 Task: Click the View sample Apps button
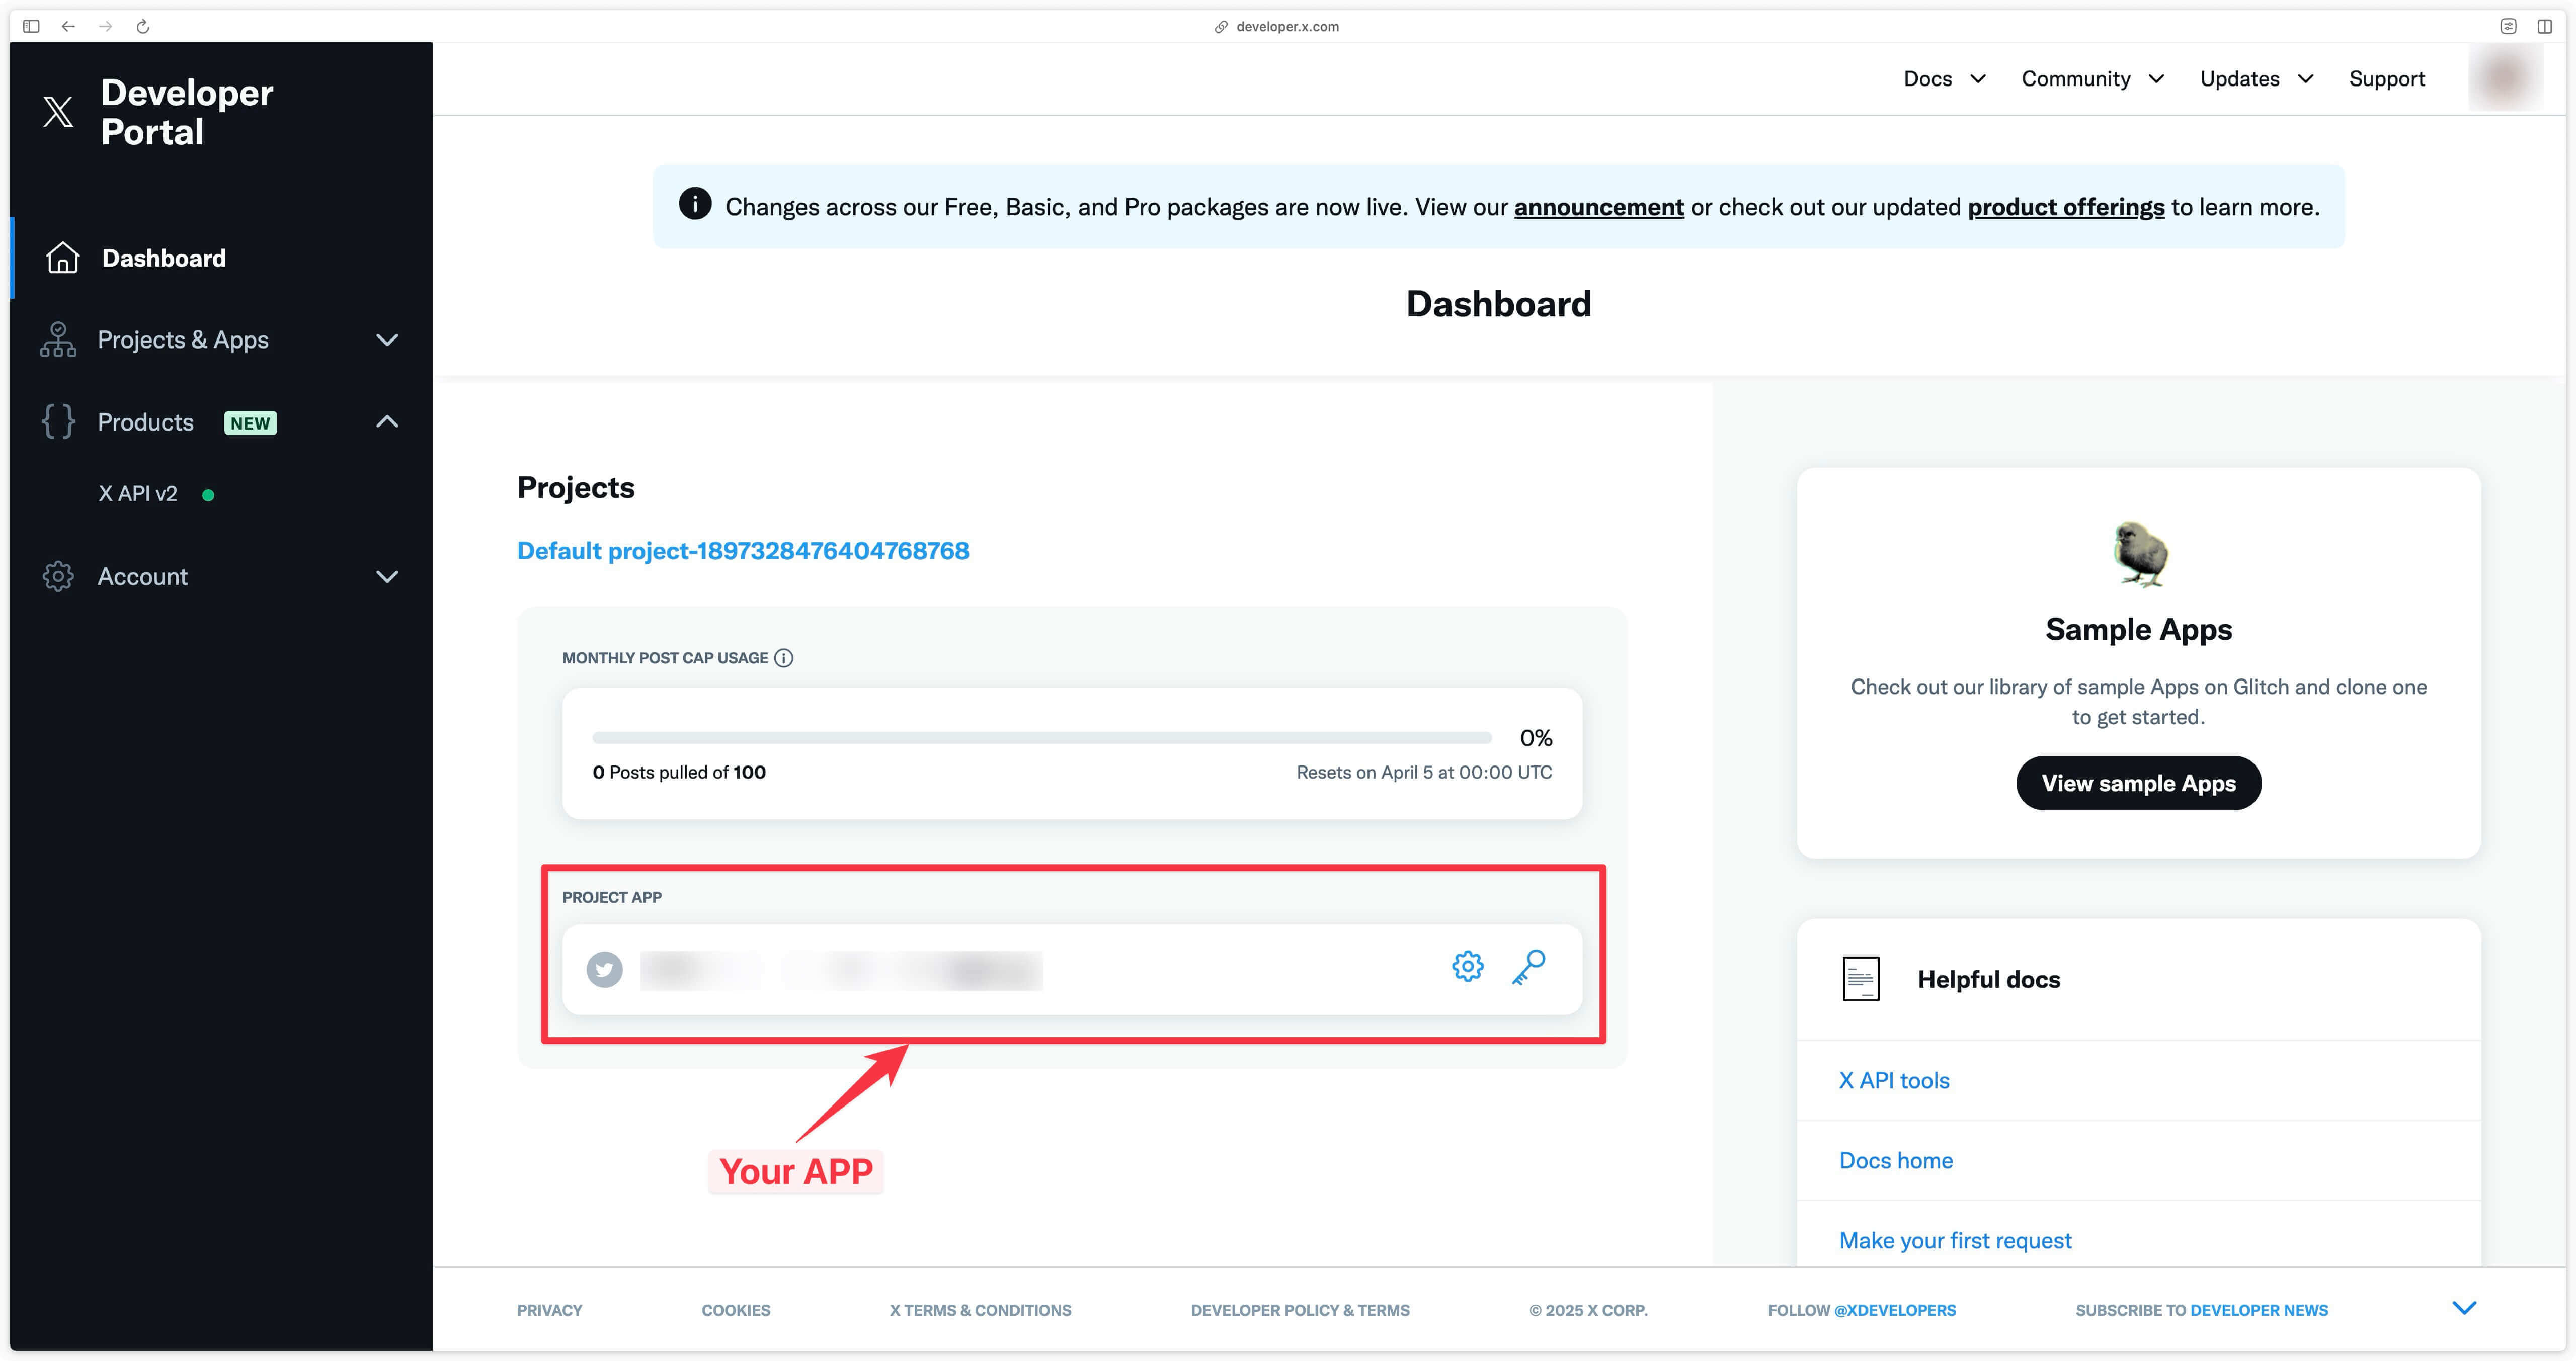[x=2138, y=783]
